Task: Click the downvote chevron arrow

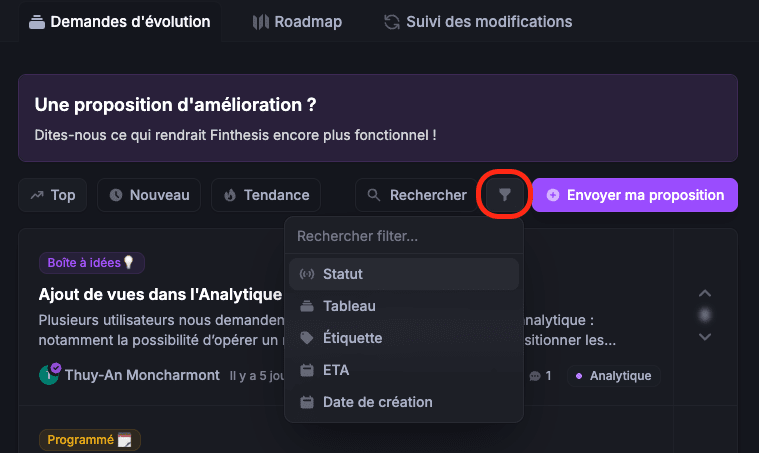Action: click(705, 337)
